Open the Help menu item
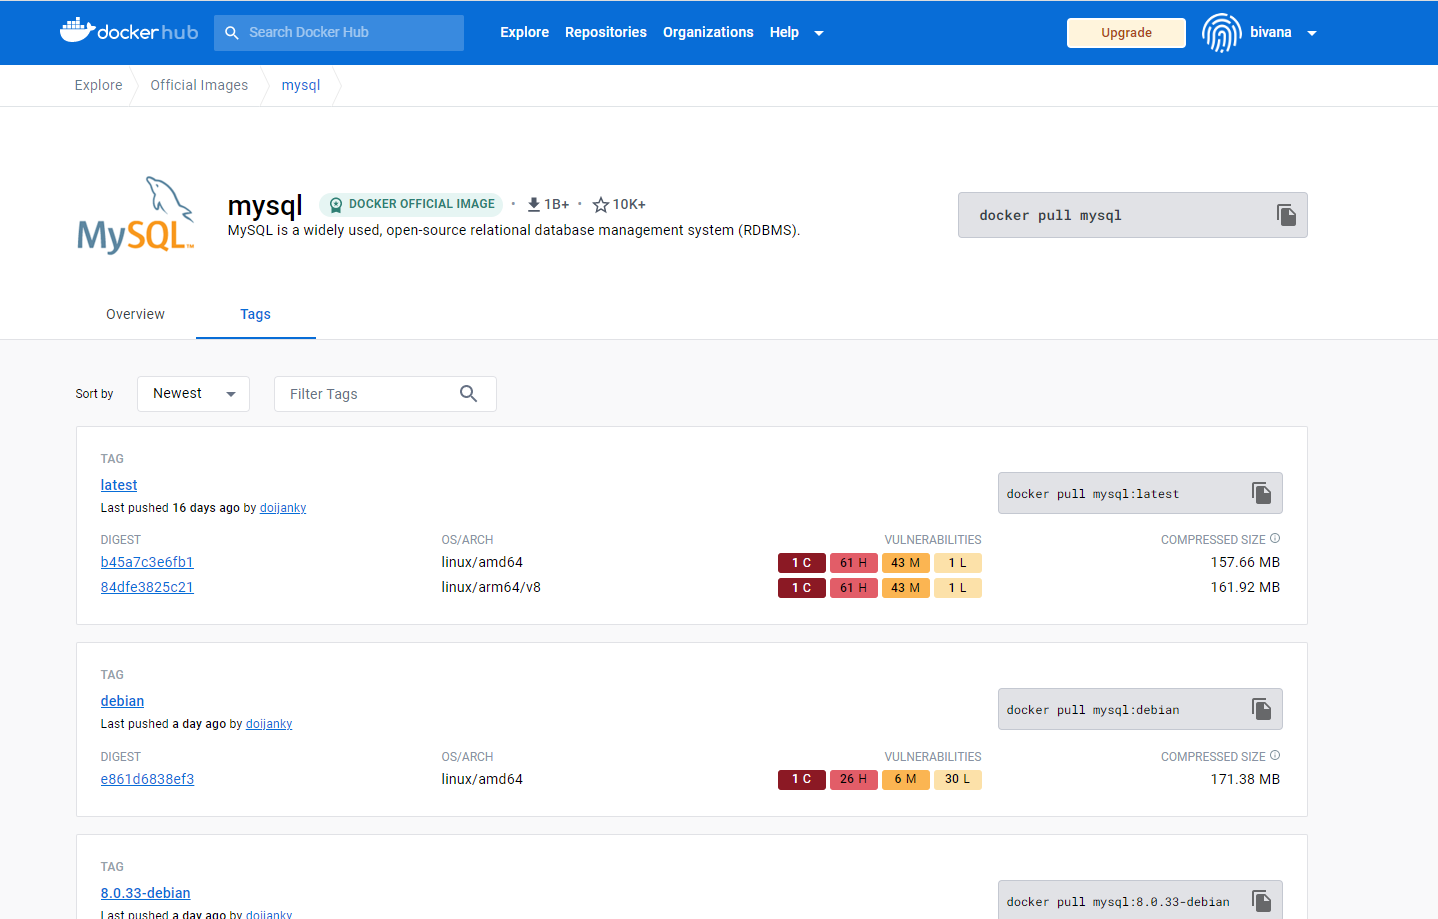1438x919 pixels. (784, 32)
